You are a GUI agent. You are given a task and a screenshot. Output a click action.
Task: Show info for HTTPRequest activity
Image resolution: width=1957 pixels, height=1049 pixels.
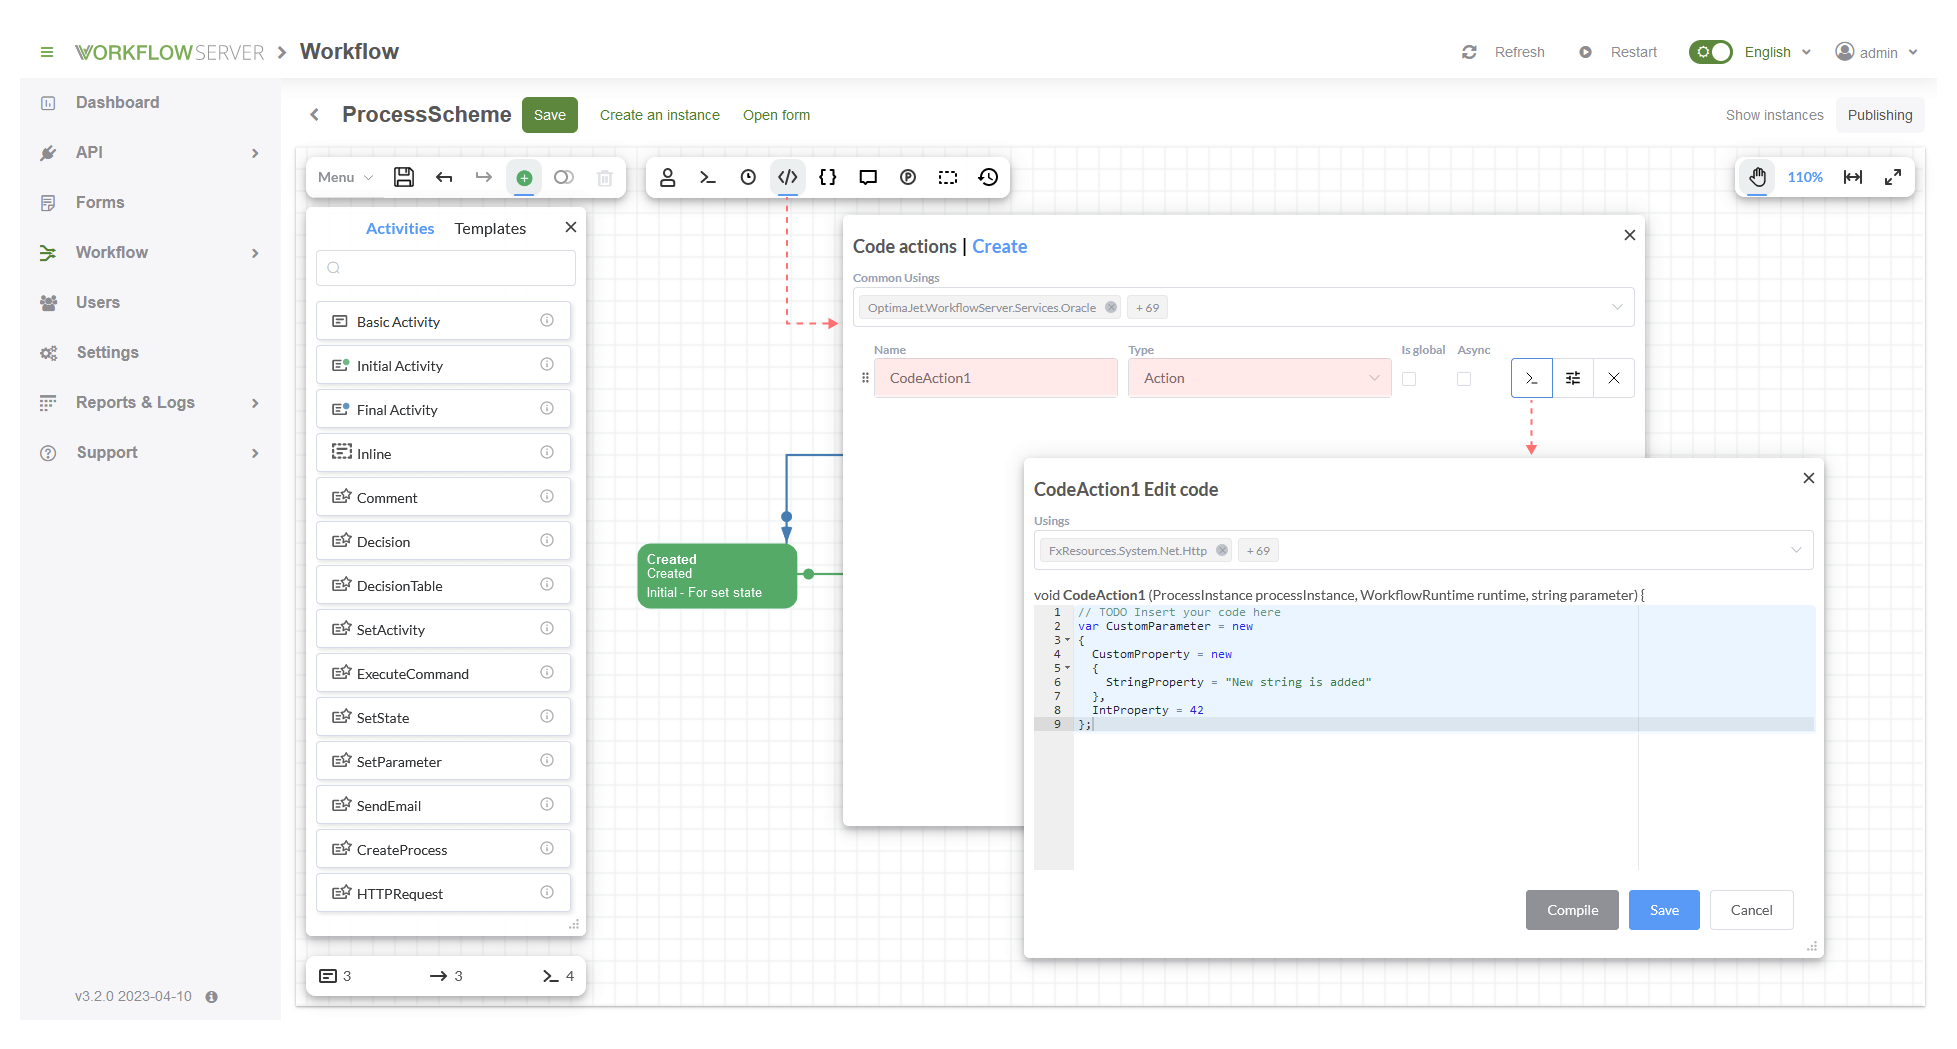coord(547,893)
